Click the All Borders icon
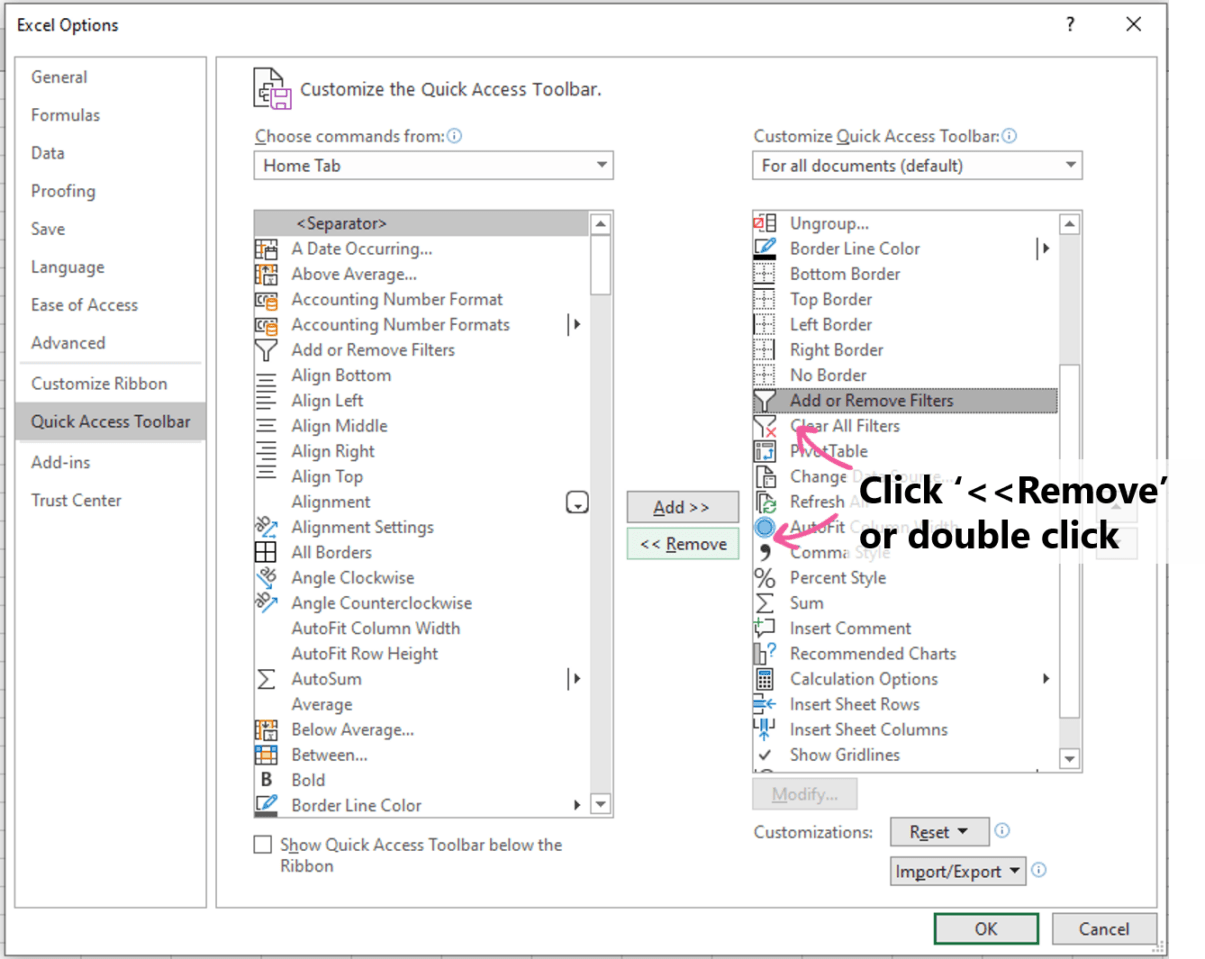Image resolution: width=1205 pixels, height=959 pixels. [x=265, y=552]
